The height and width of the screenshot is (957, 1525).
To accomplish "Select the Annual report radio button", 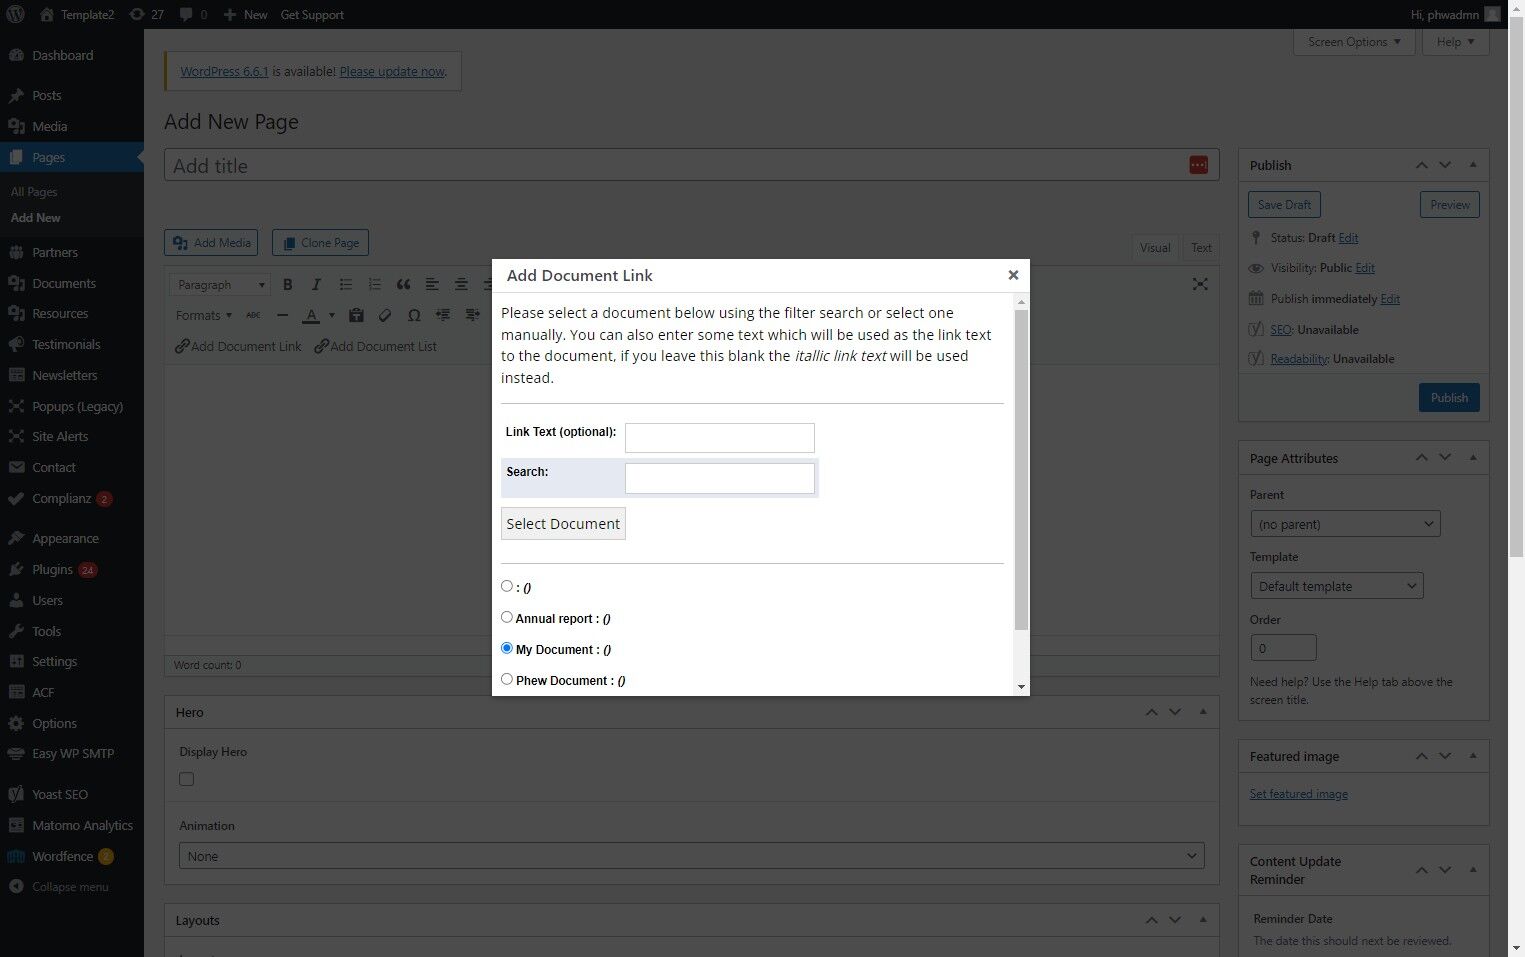I will tap(507, 617).
